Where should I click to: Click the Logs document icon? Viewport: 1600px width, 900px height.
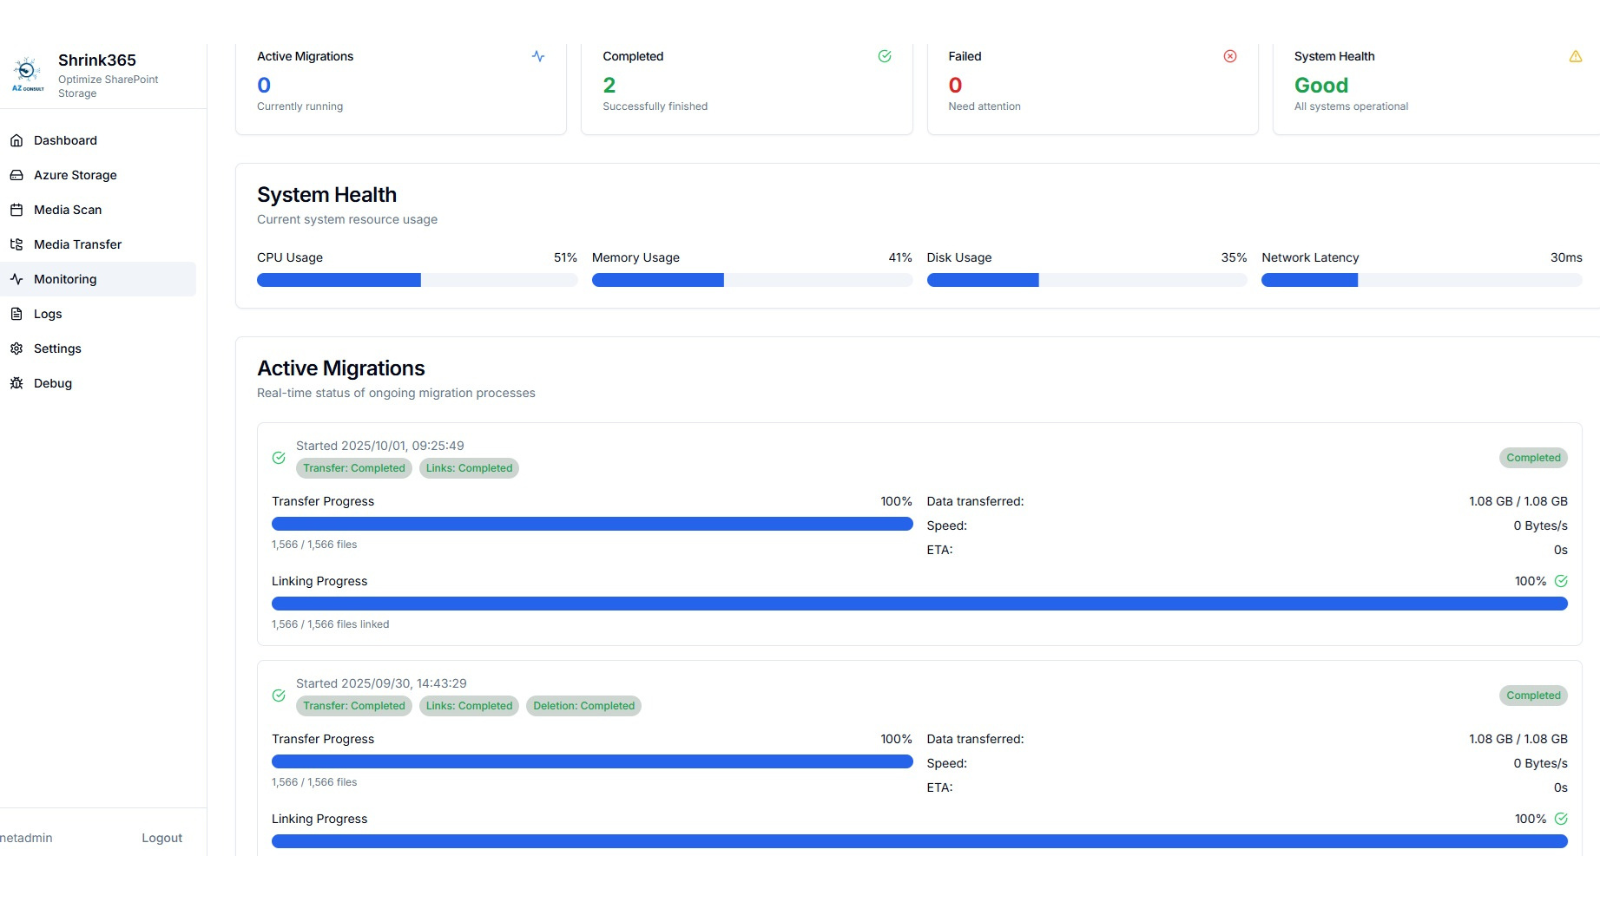pyautogui.click(x=16, y=314)
